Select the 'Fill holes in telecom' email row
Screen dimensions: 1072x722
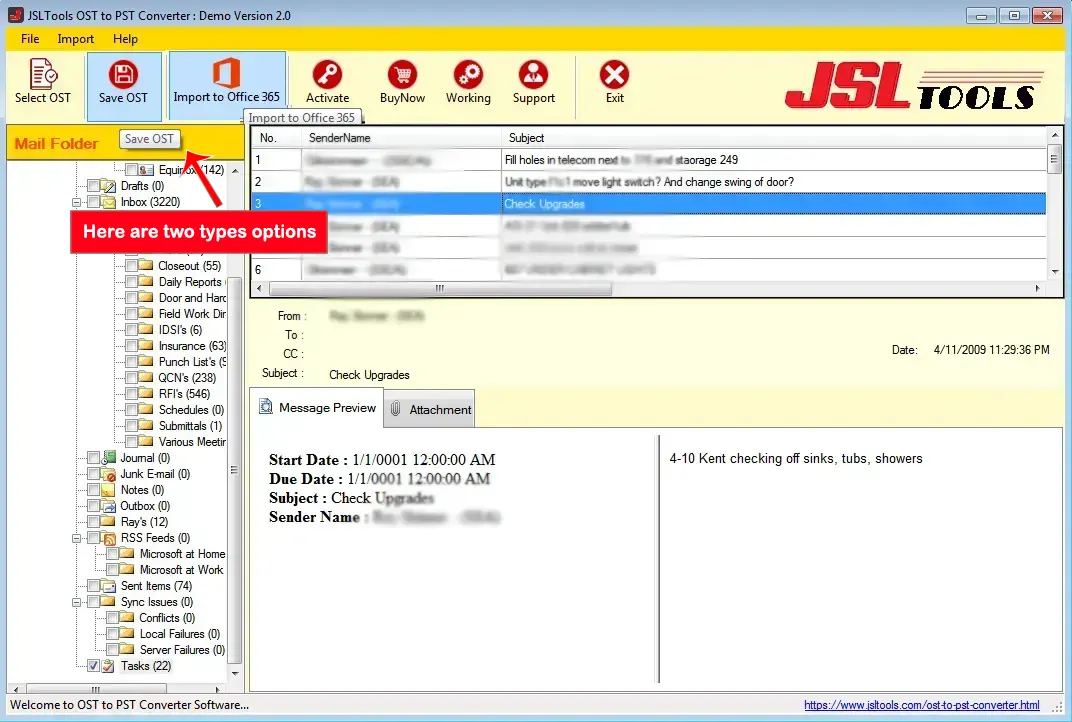click(x=620, y=160)
